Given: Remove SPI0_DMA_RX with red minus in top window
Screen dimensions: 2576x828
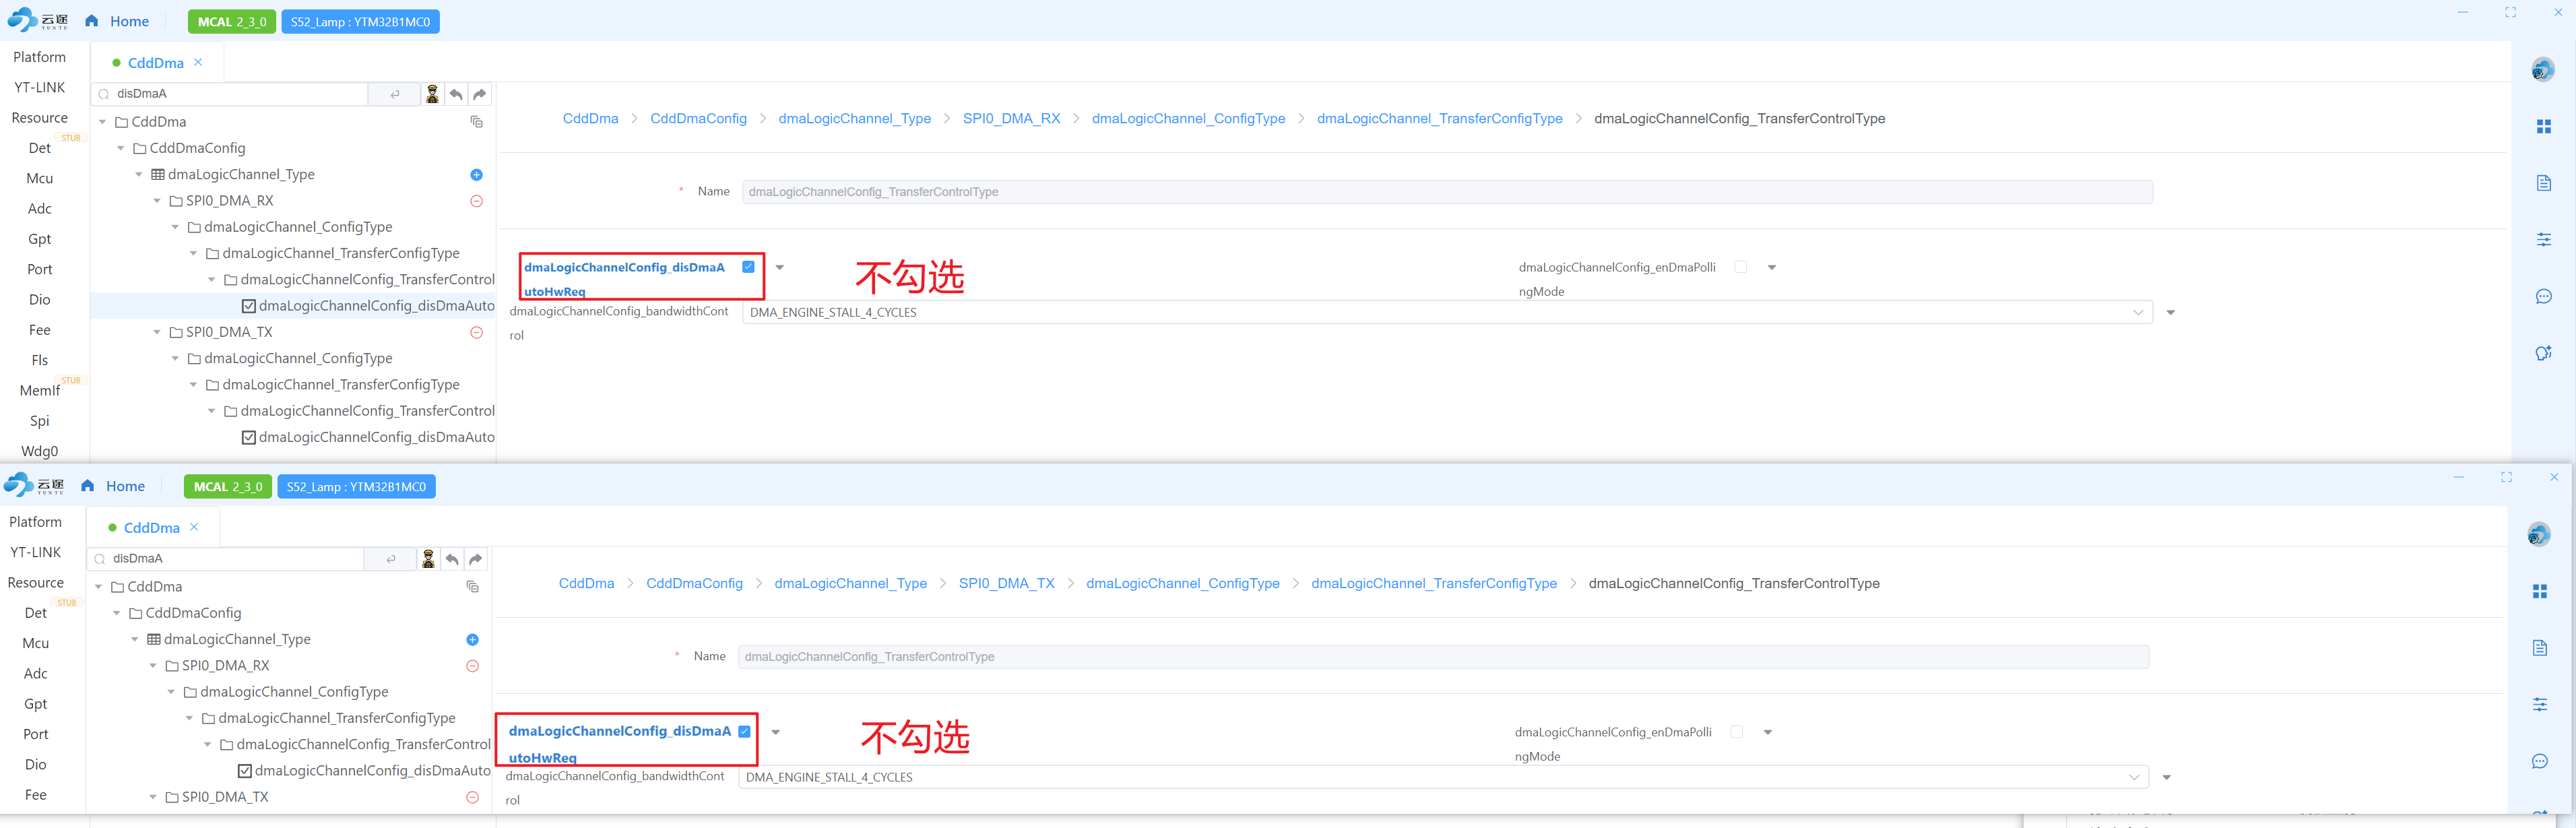Looking at the screenshot, I should coord(477,201).
